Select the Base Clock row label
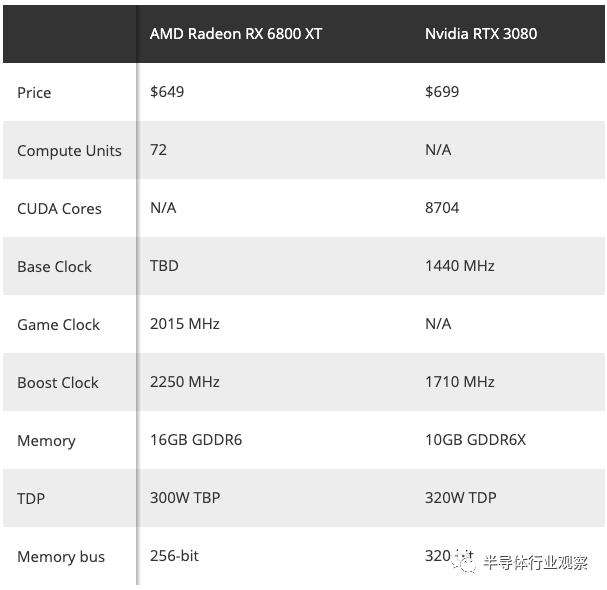607x590 pixels. (54, 266)
